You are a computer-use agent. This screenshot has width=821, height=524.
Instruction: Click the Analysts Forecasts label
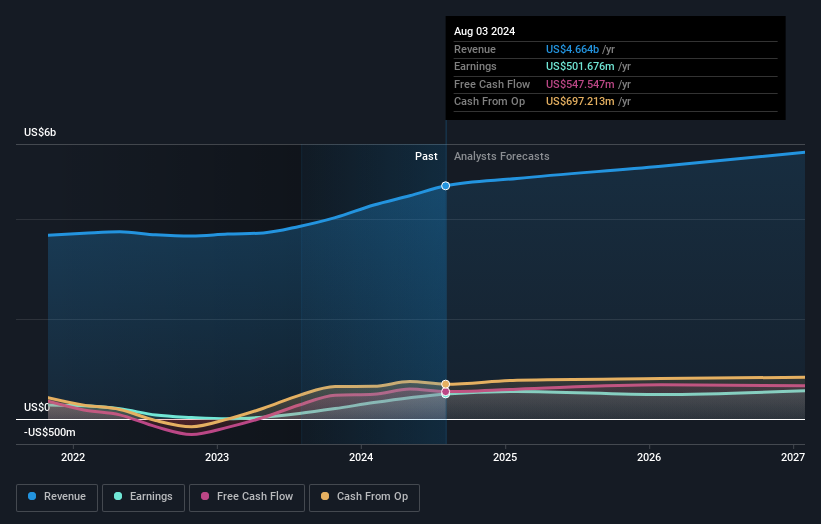502,156
